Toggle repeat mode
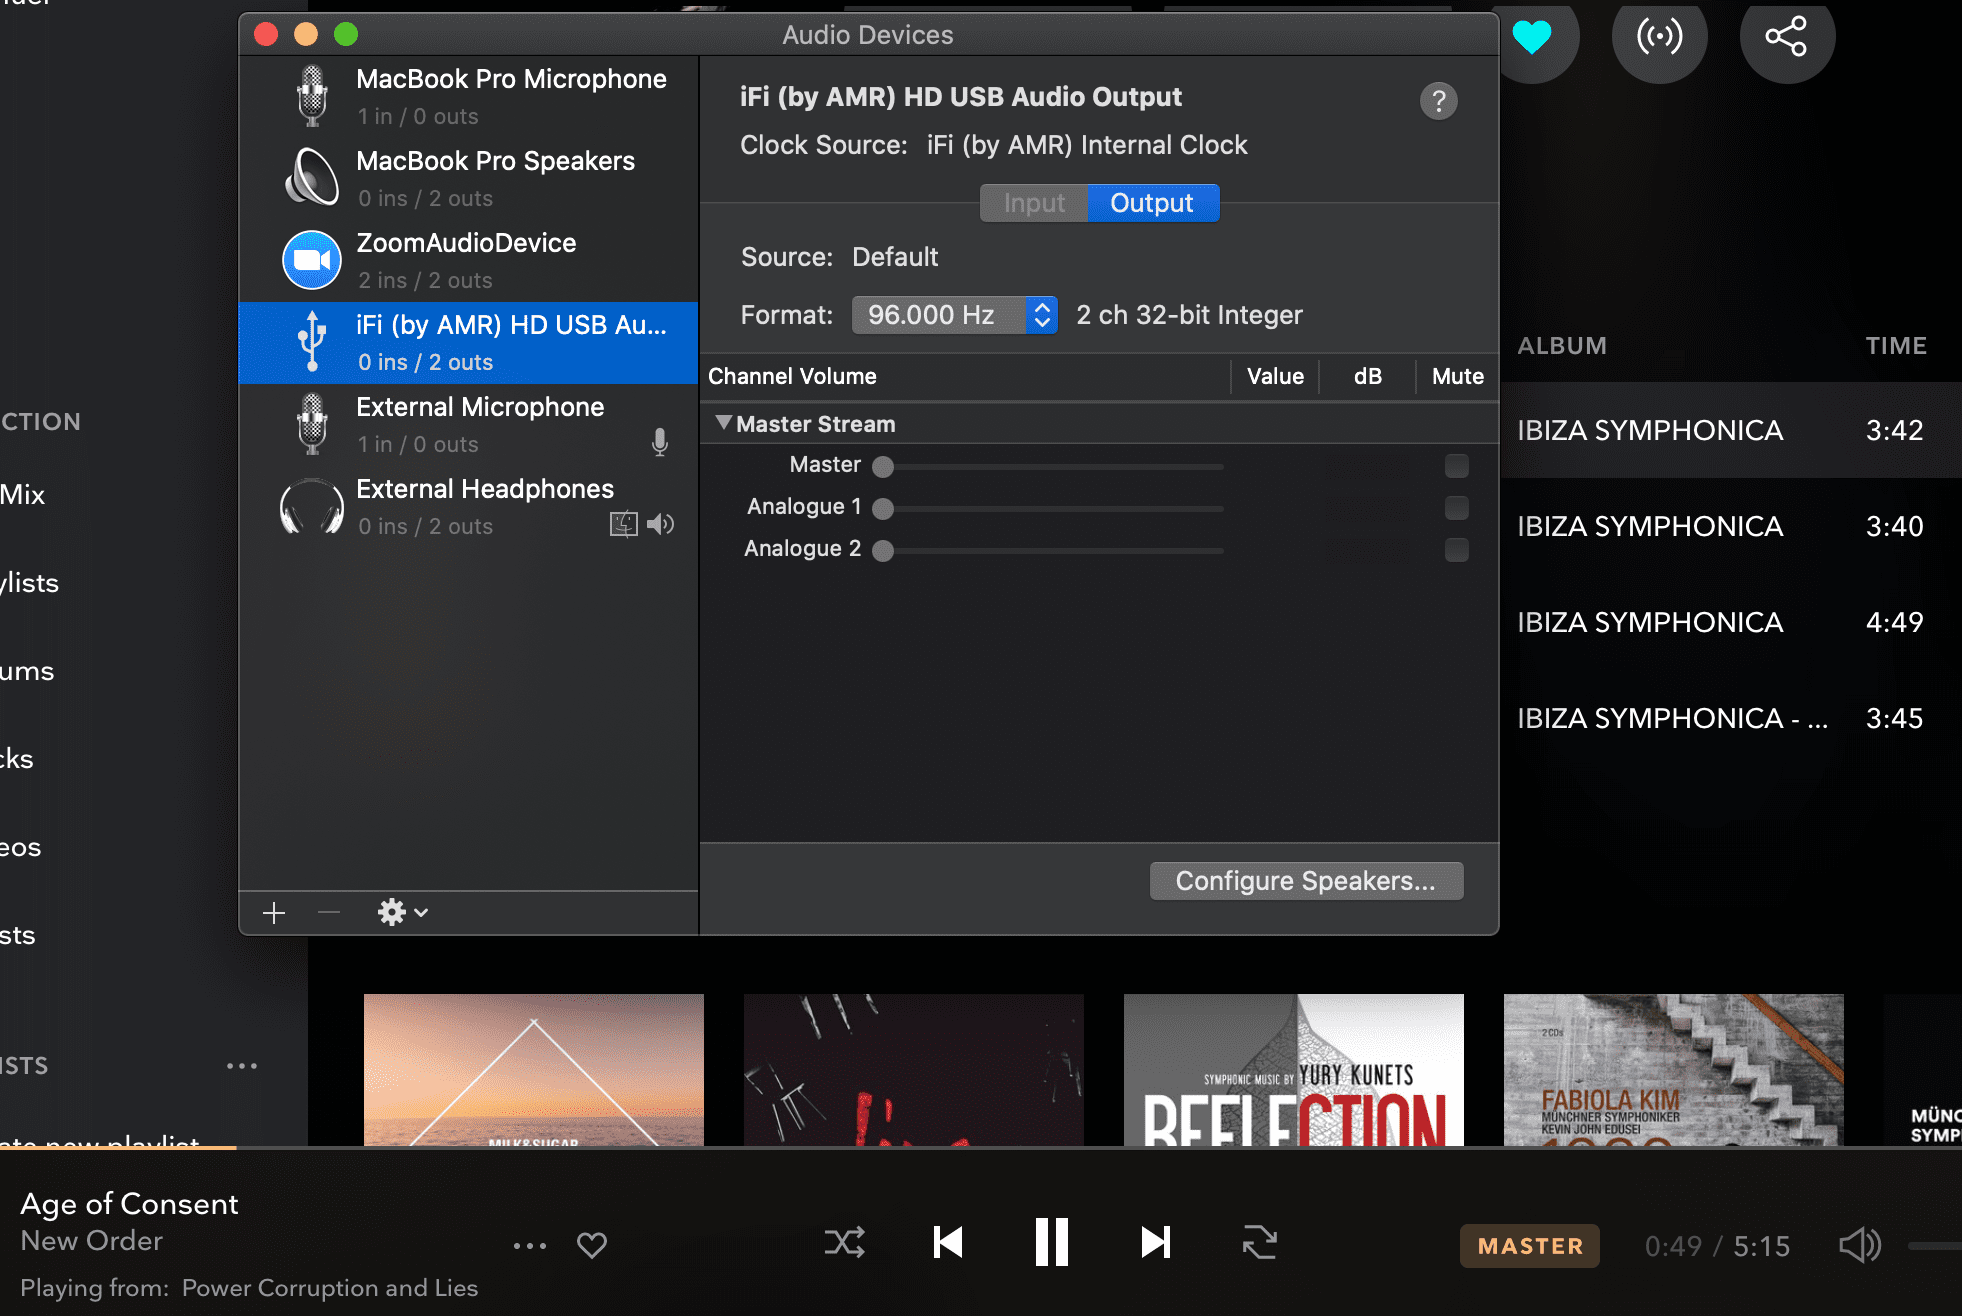This screenshot has width=1962, height=1316. 1260,1243
